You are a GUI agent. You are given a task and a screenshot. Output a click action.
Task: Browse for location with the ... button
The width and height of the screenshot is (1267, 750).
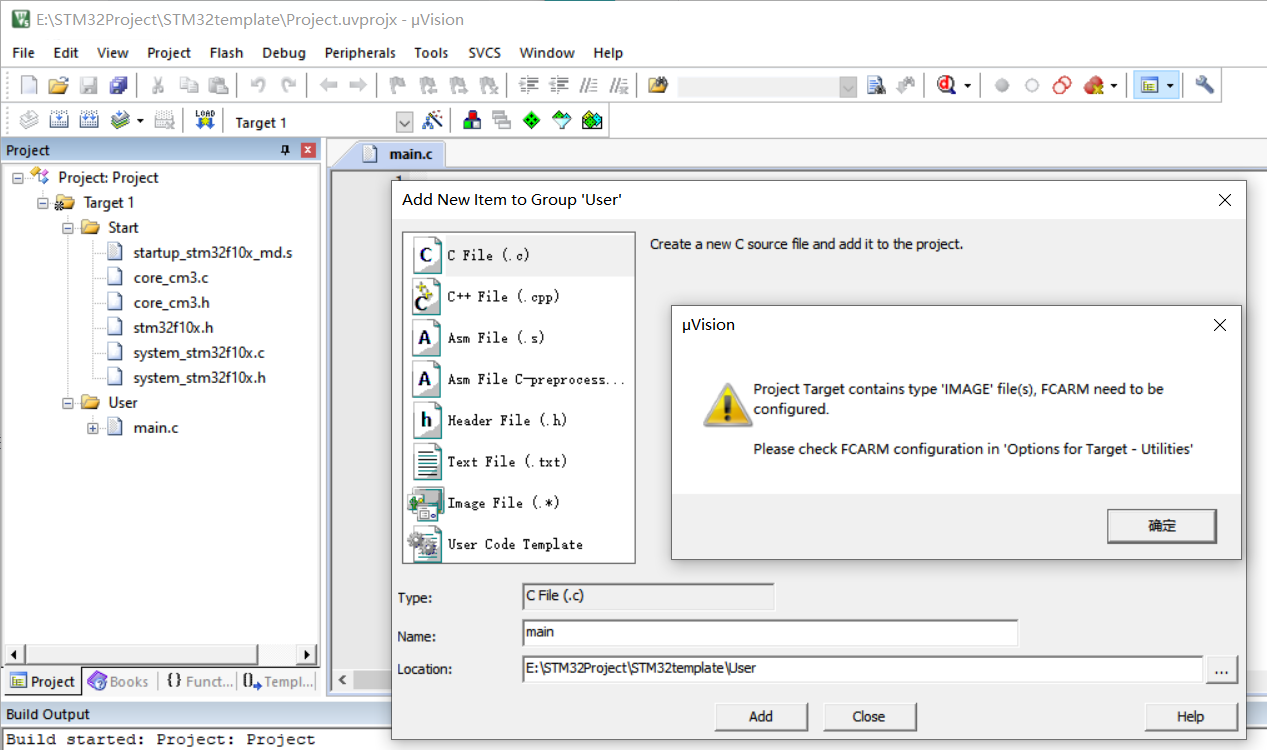1222,670
